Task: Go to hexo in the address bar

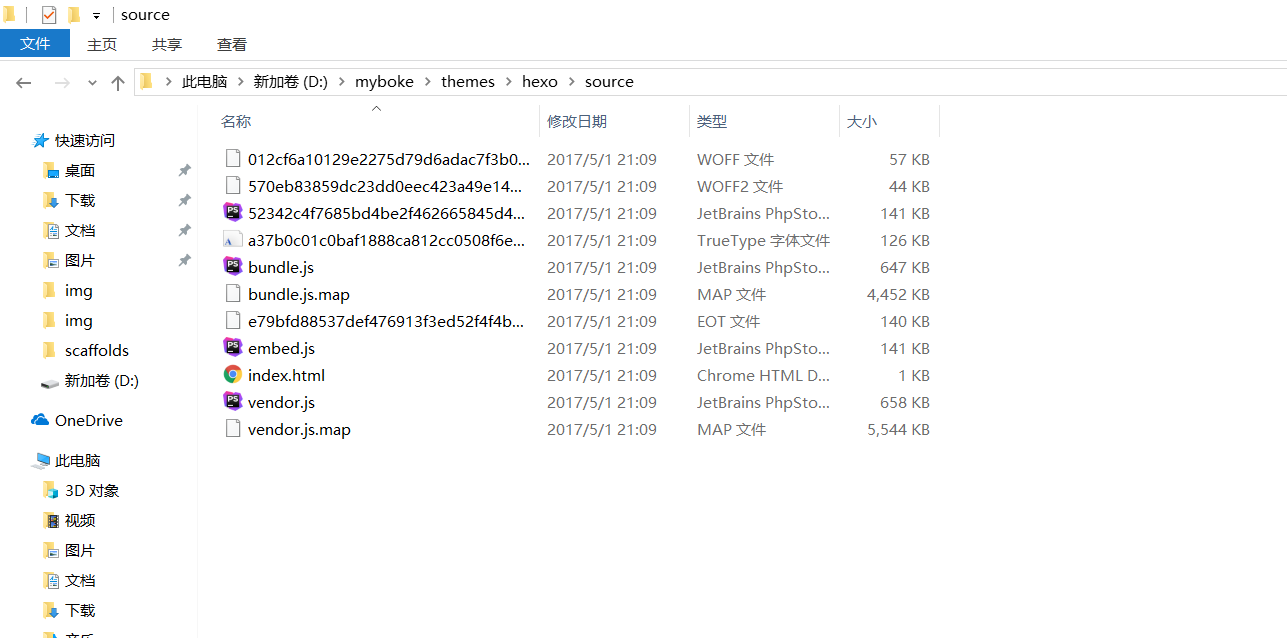Action: 540,82
